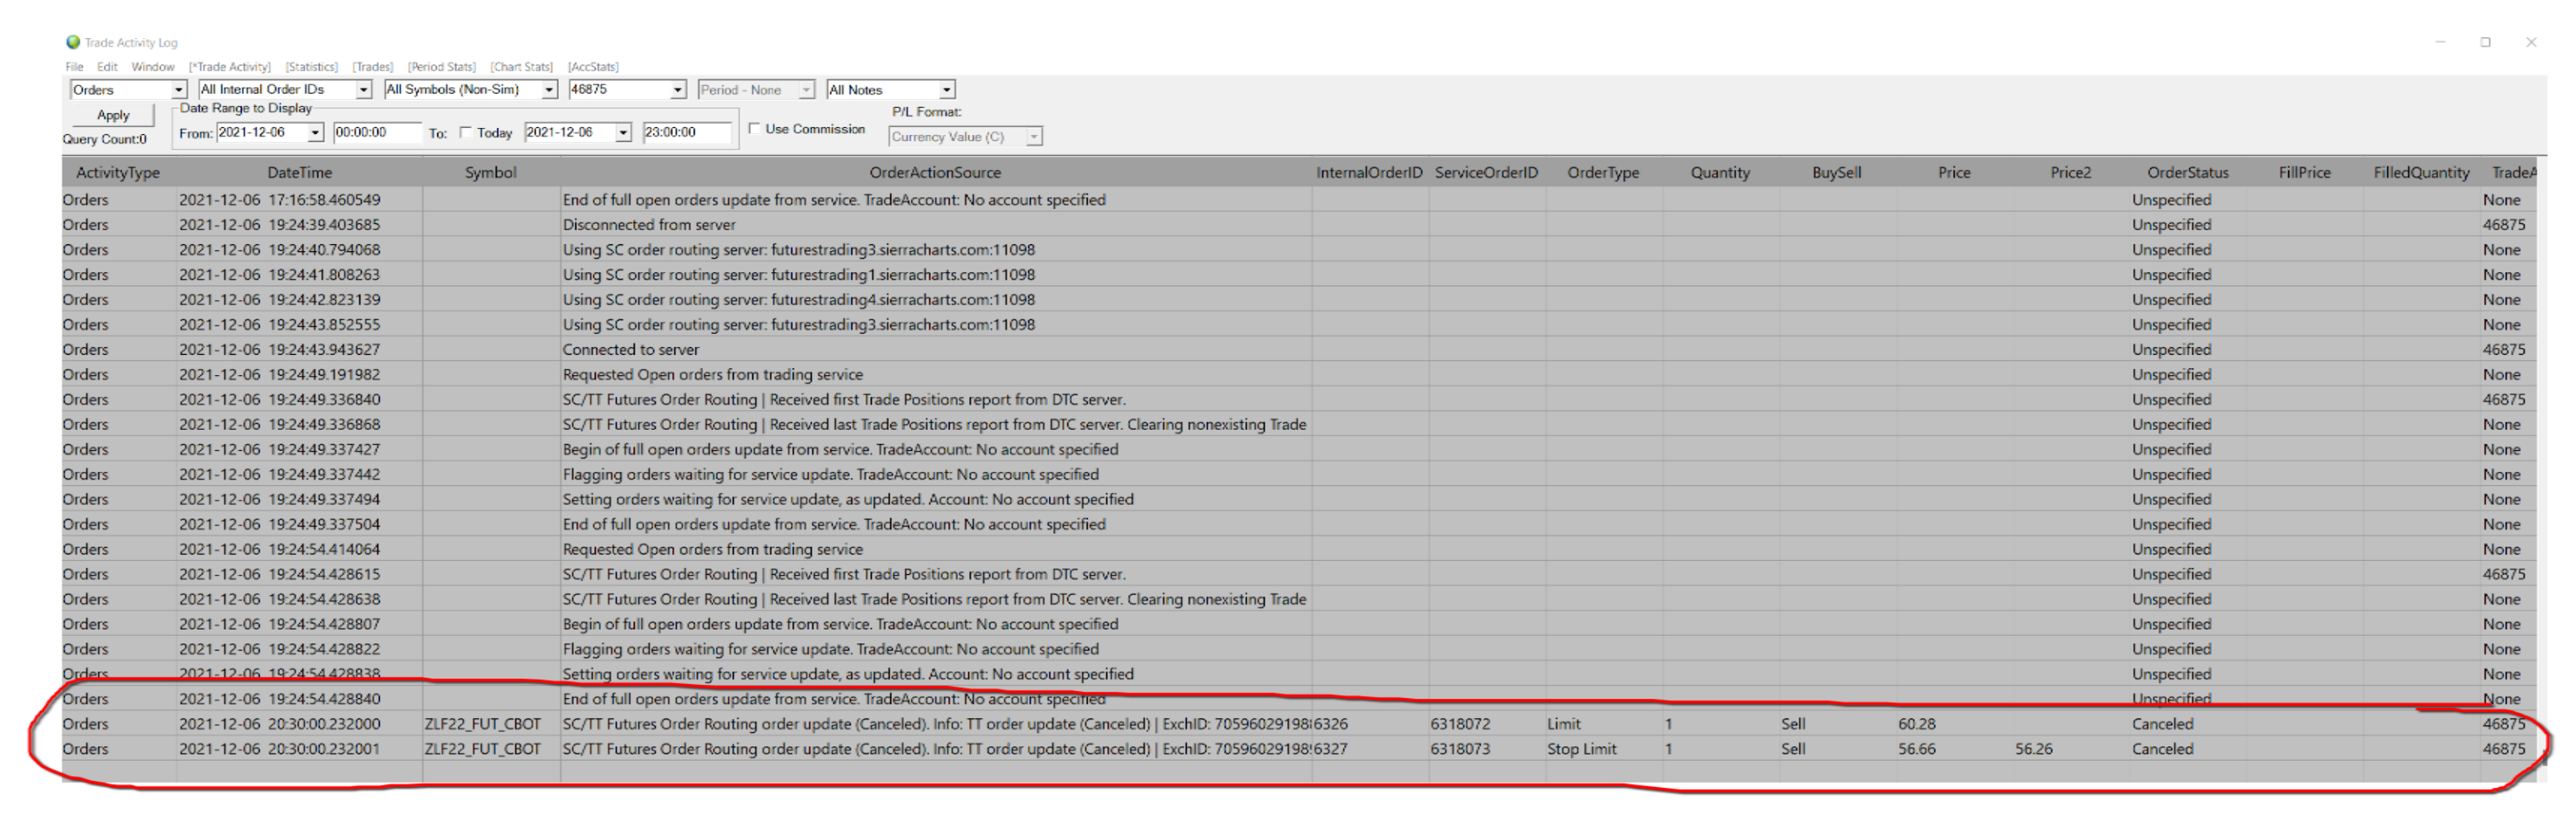Screen dimensions: 2576x819
Task: Open the File menu
Action: tap(75, 67)
